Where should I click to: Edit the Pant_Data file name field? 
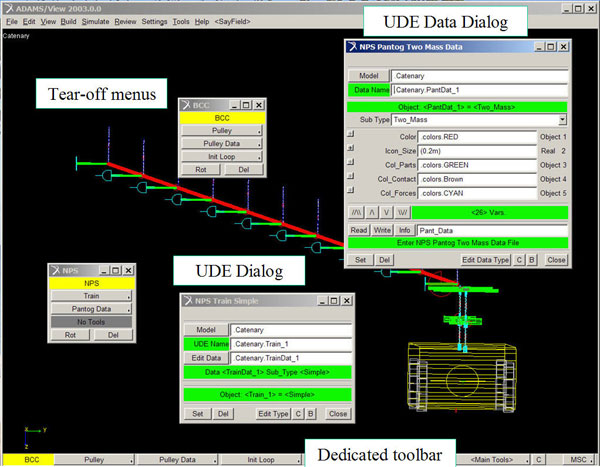coord(492,231)
